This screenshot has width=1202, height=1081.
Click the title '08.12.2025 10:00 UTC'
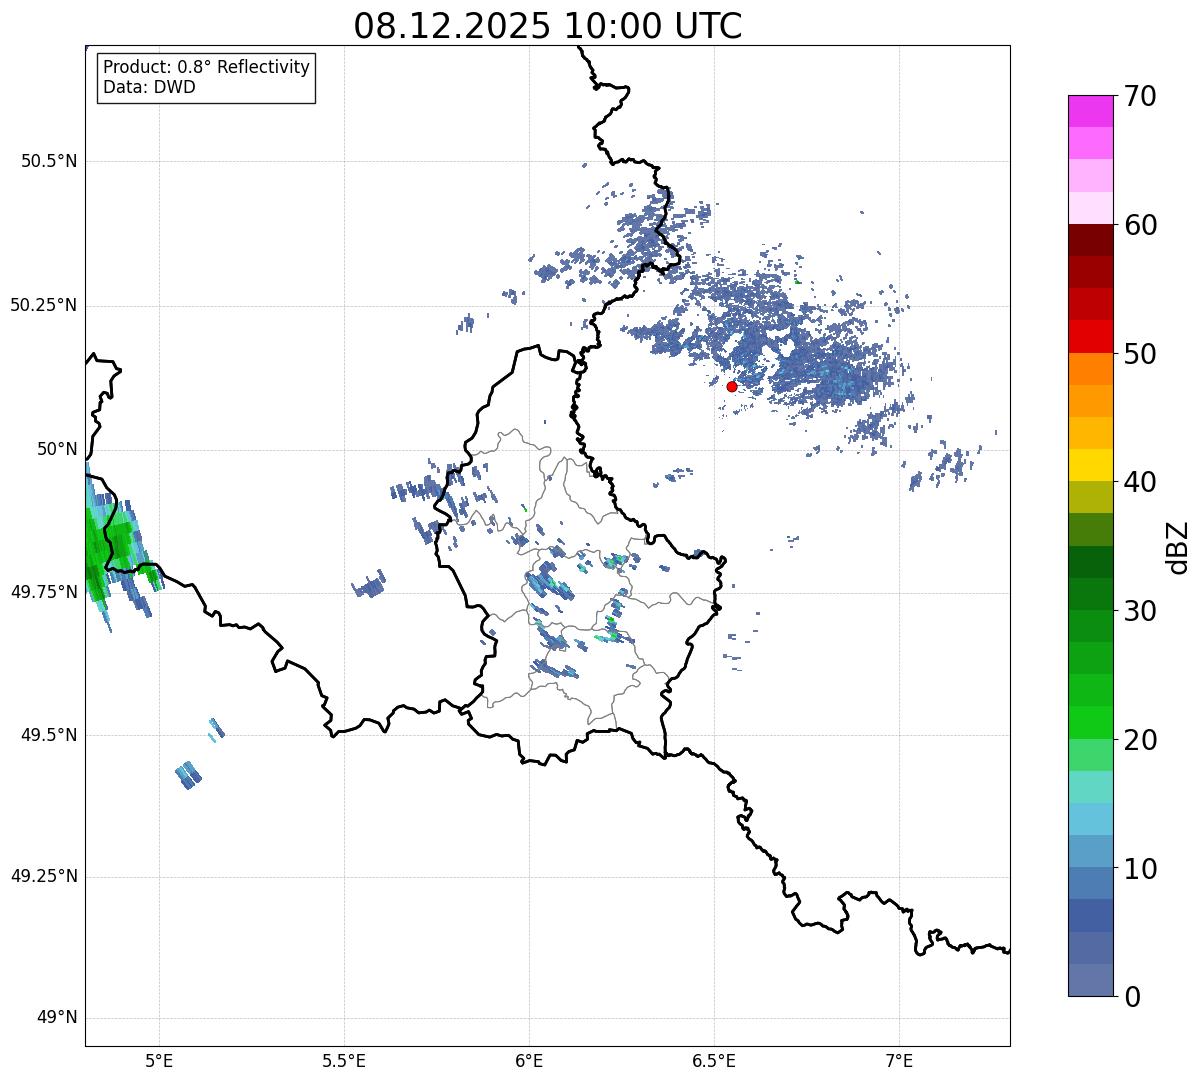(548, 26)
